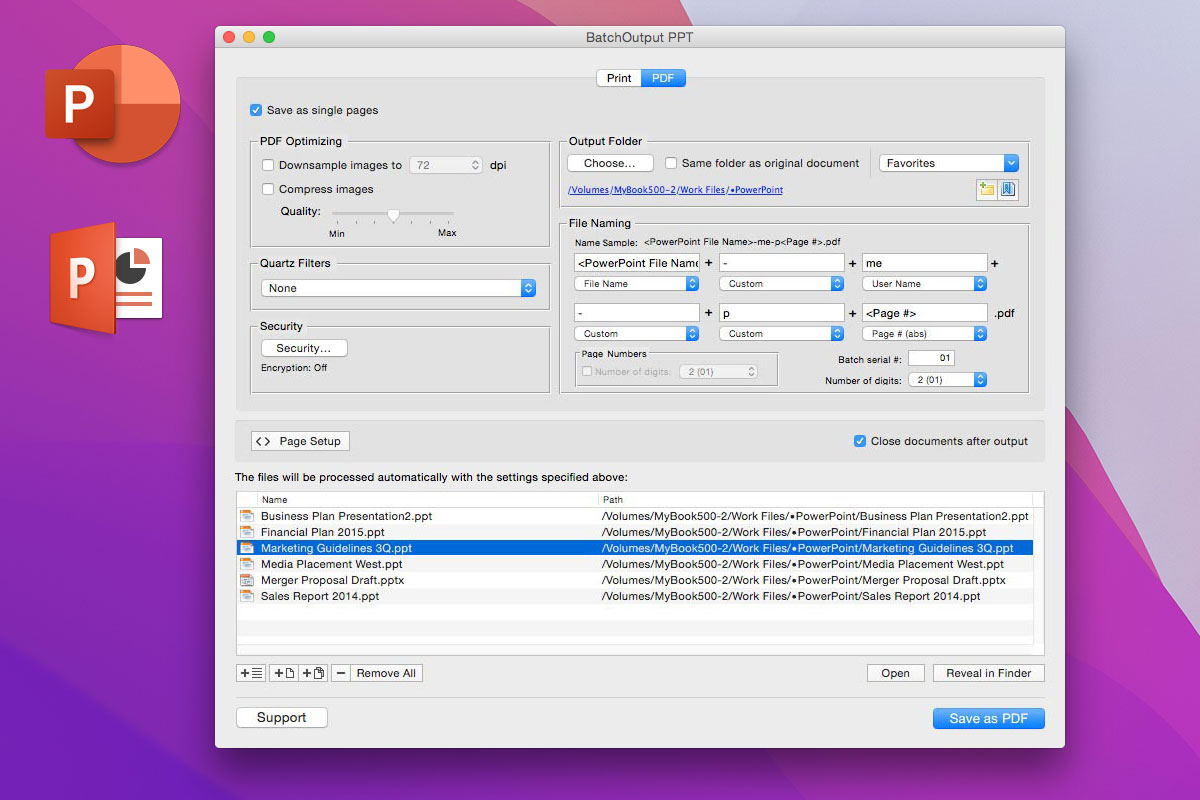Open the dpi value combo box
1200x800 pixels.
(x=446, y=165)
